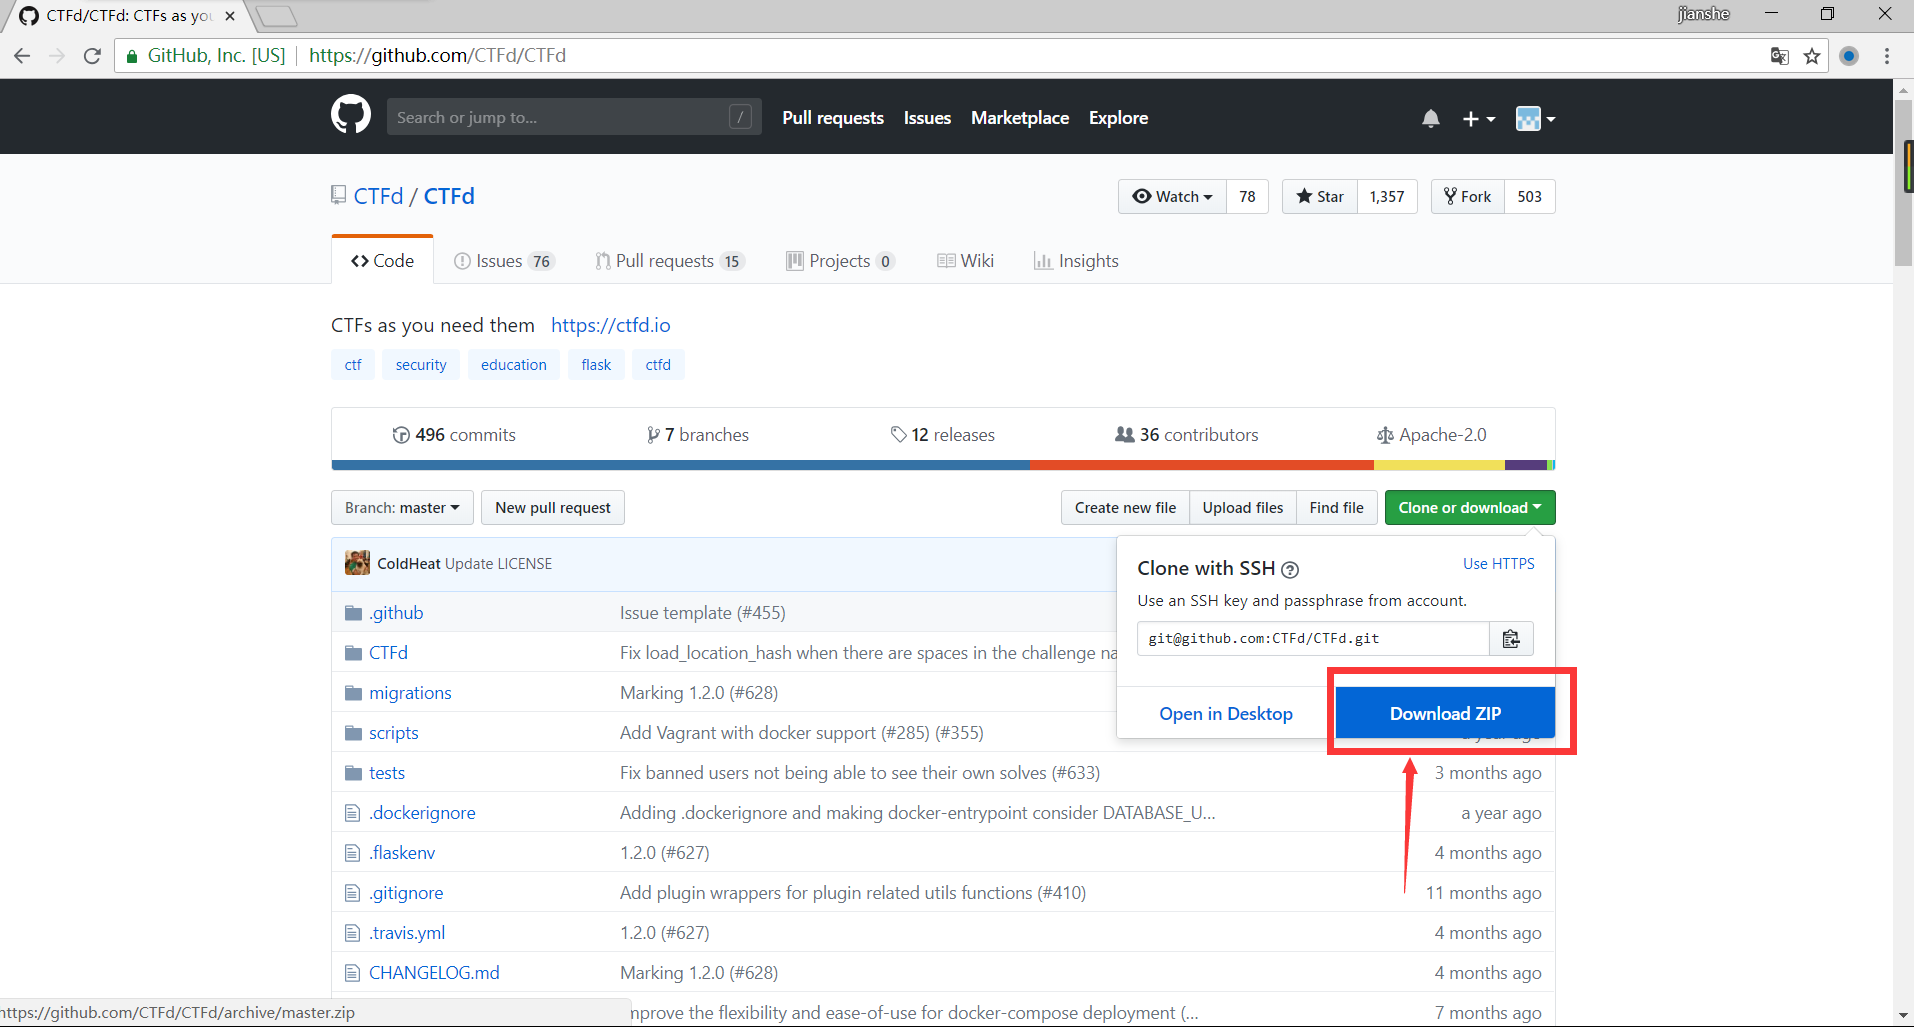Image resolution: width=1914 pixels, height=1027 pixels.
Task: Click Issues in the top navigation
Action: point(927,118)
